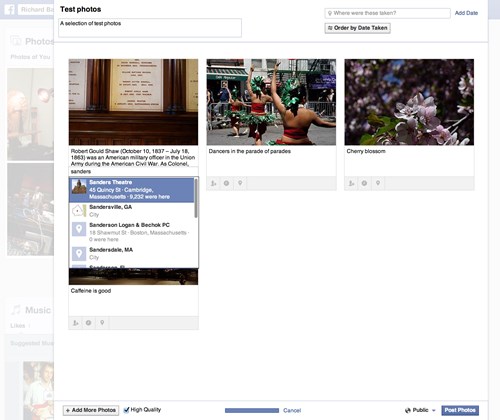This screenshot has width=500, height=420.
Task: Click 'Where were these taken?' field
Action: [x=387, y=13]
